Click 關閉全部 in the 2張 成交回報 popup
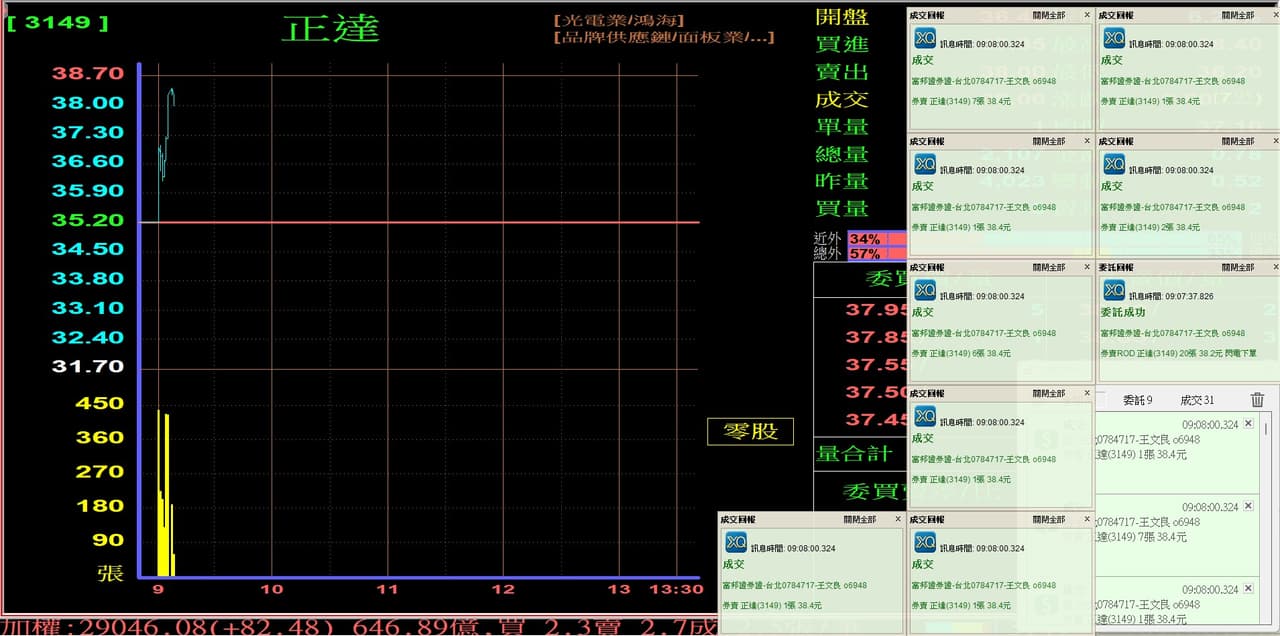Screen dimensions: 1280x636 (1237, 141)
